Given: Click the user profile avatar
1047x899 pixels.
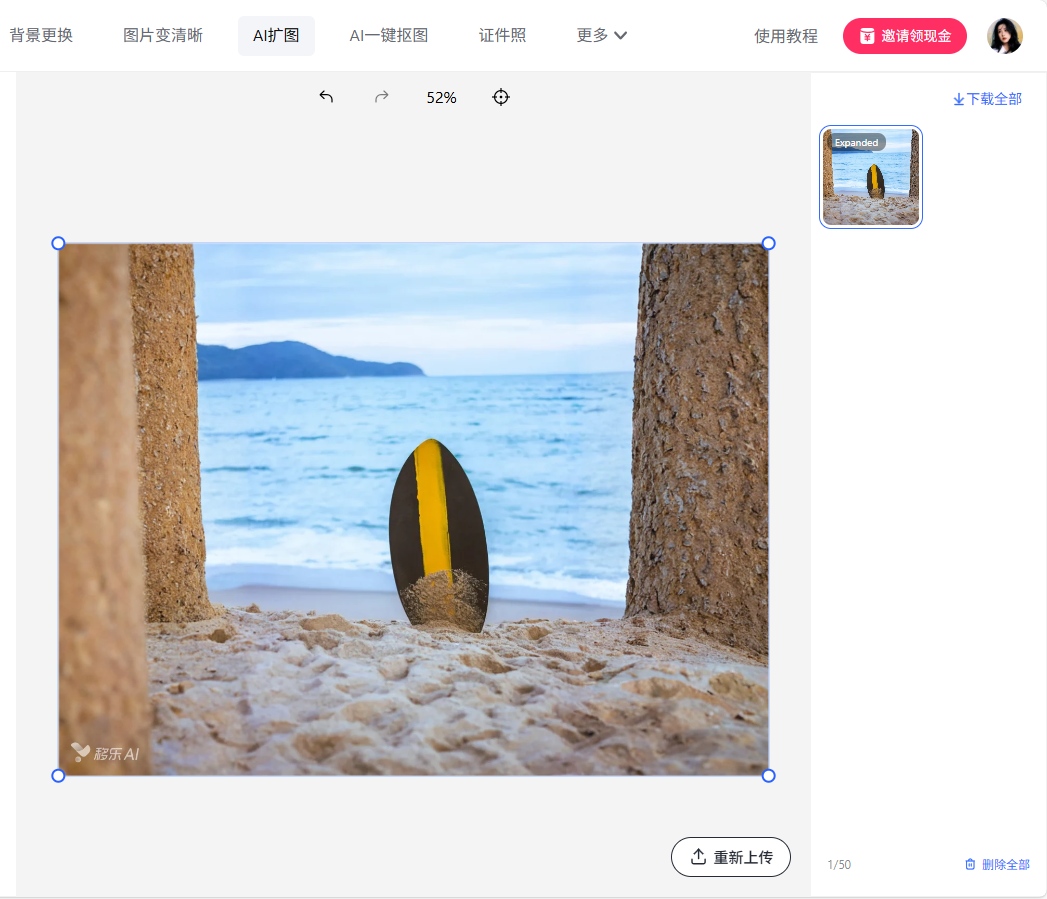Looking at the screenshot, I should (x=1004, y=36).
